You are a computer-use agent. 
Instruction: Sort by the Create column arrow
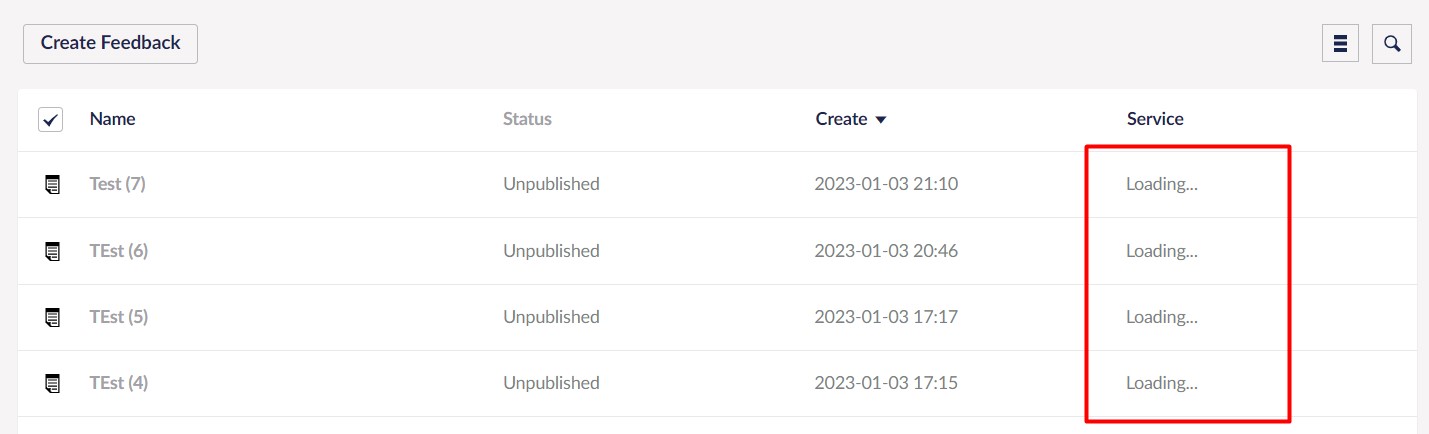tap(881, 120)
